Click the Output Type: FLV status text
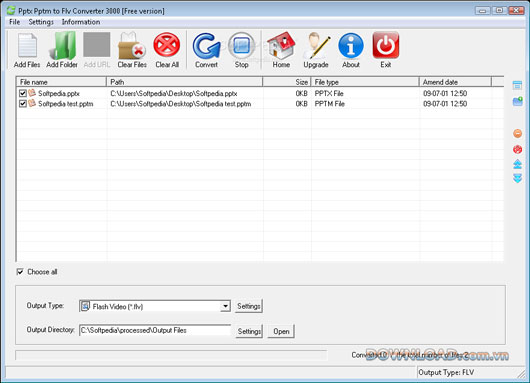The image size is (530, 383). click(x=446, y=372)
